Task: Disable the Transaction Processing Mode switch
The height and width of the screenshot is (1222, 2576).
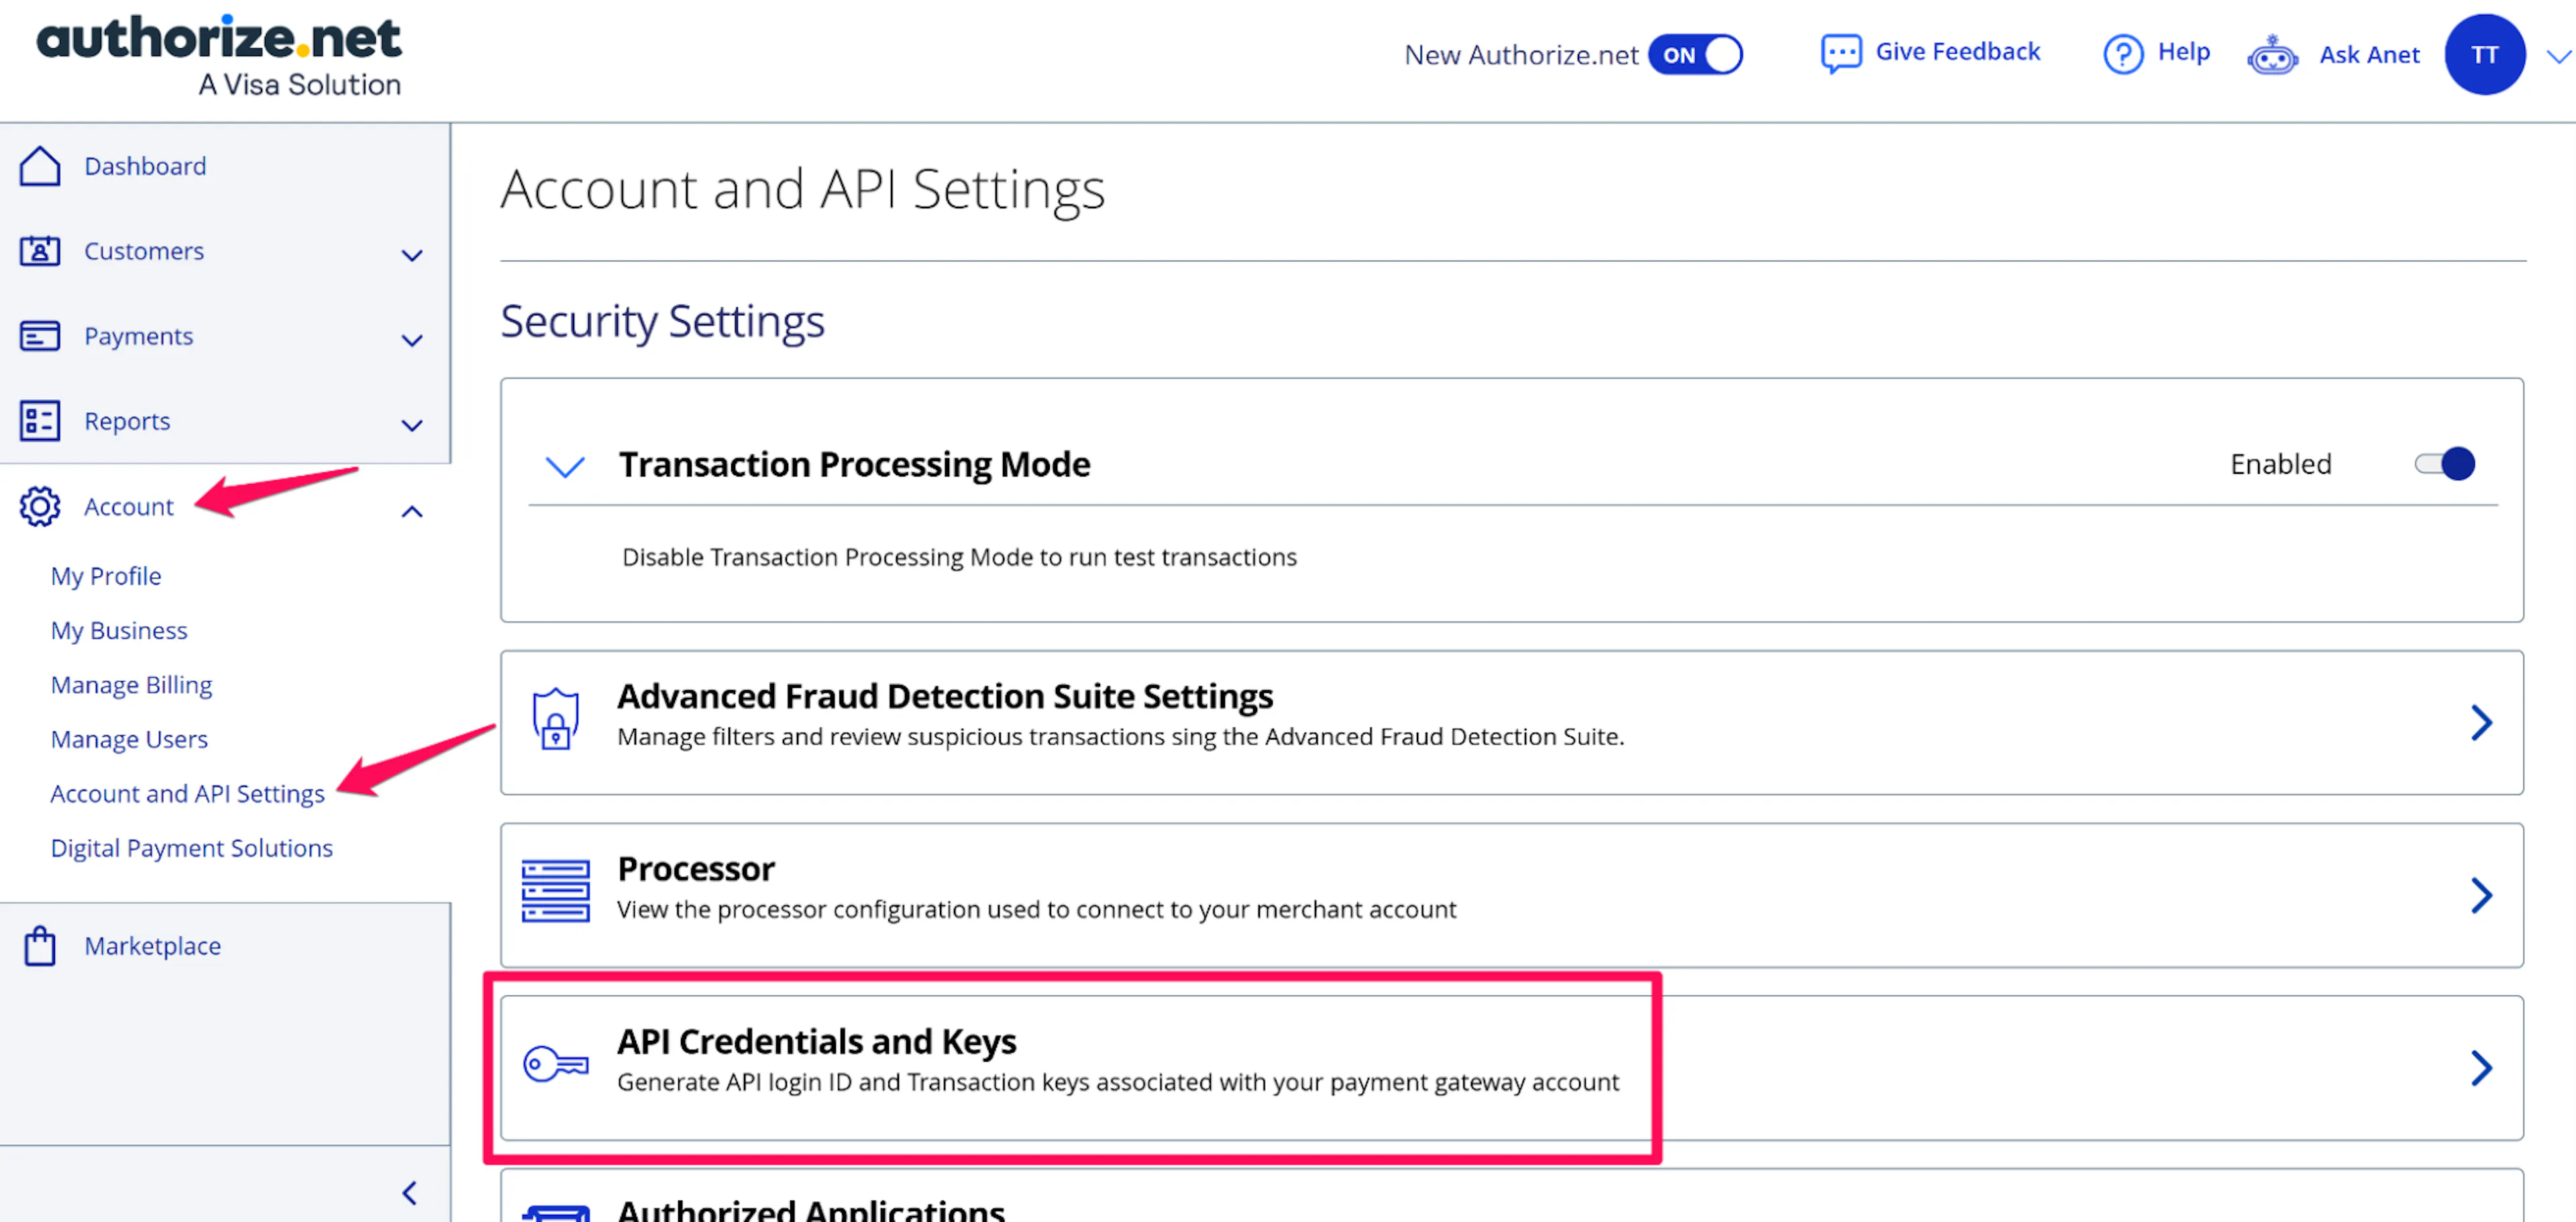Action: [2444, 464]
